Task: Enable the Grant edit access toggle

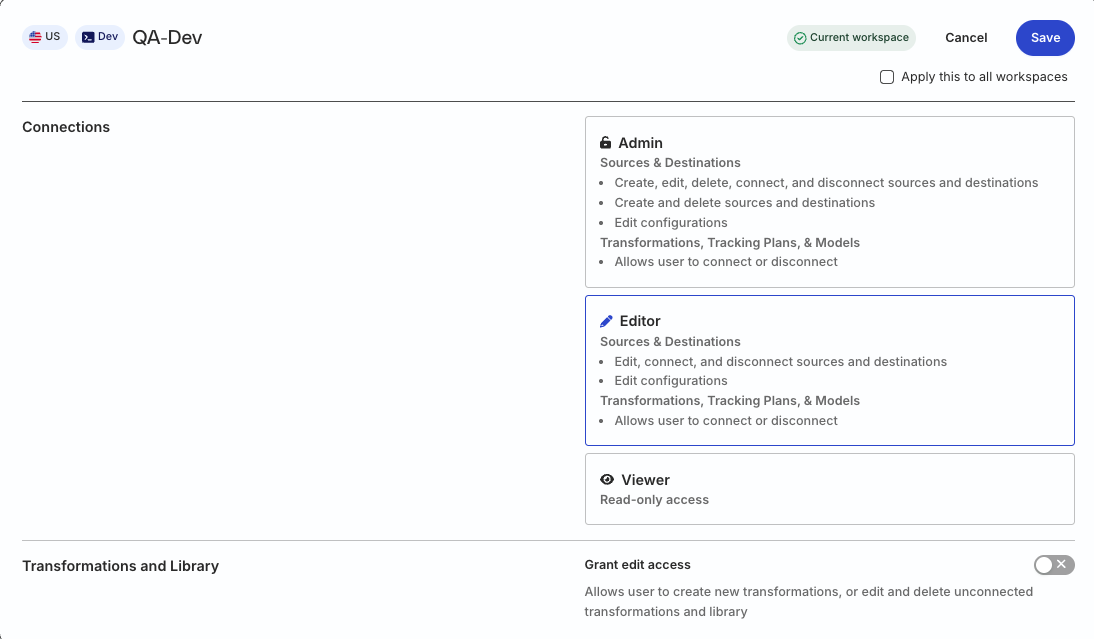Action: (1054, 565)
